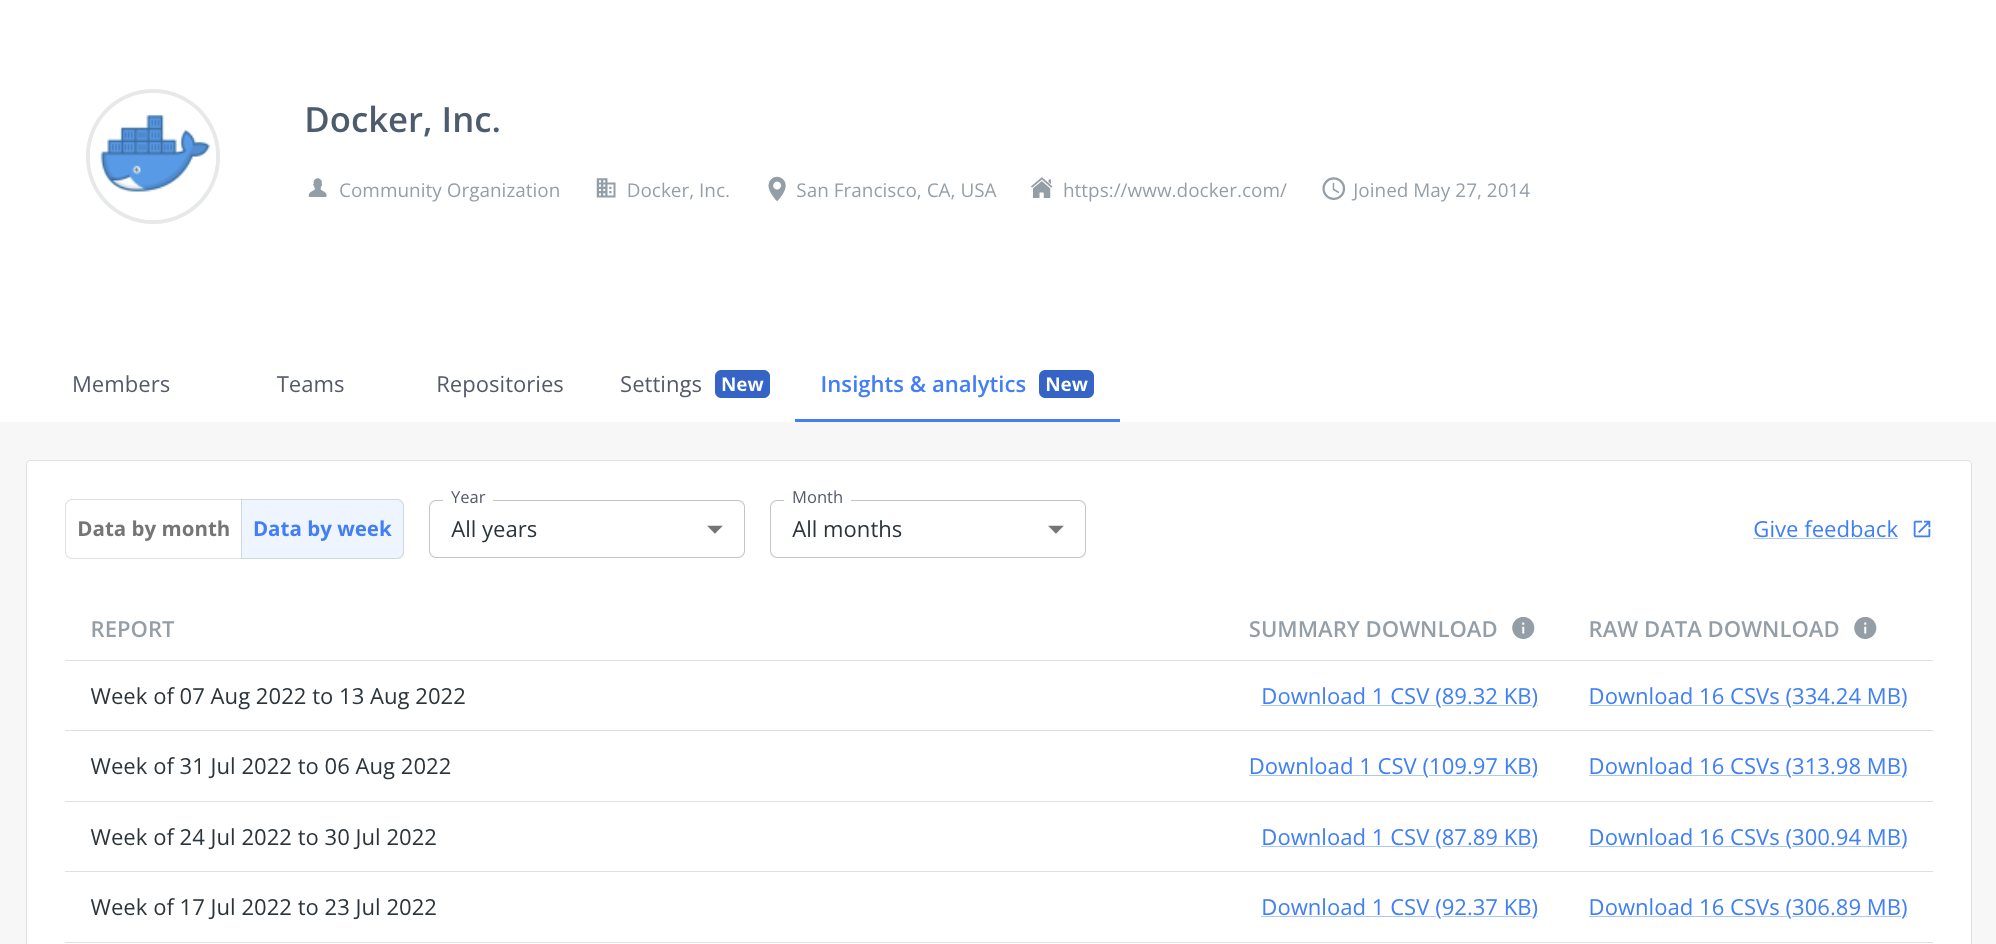This screenshot has width=1996, height=944.
Task: Open the Repositories tab
Action: (x=499, y=384)
